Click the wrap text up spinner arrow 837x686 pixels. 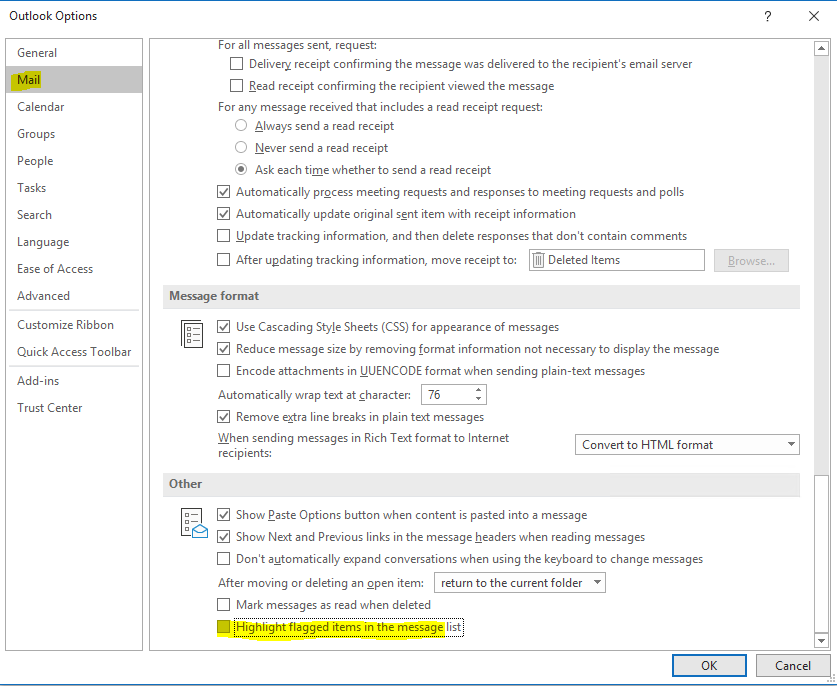[477, 389]
